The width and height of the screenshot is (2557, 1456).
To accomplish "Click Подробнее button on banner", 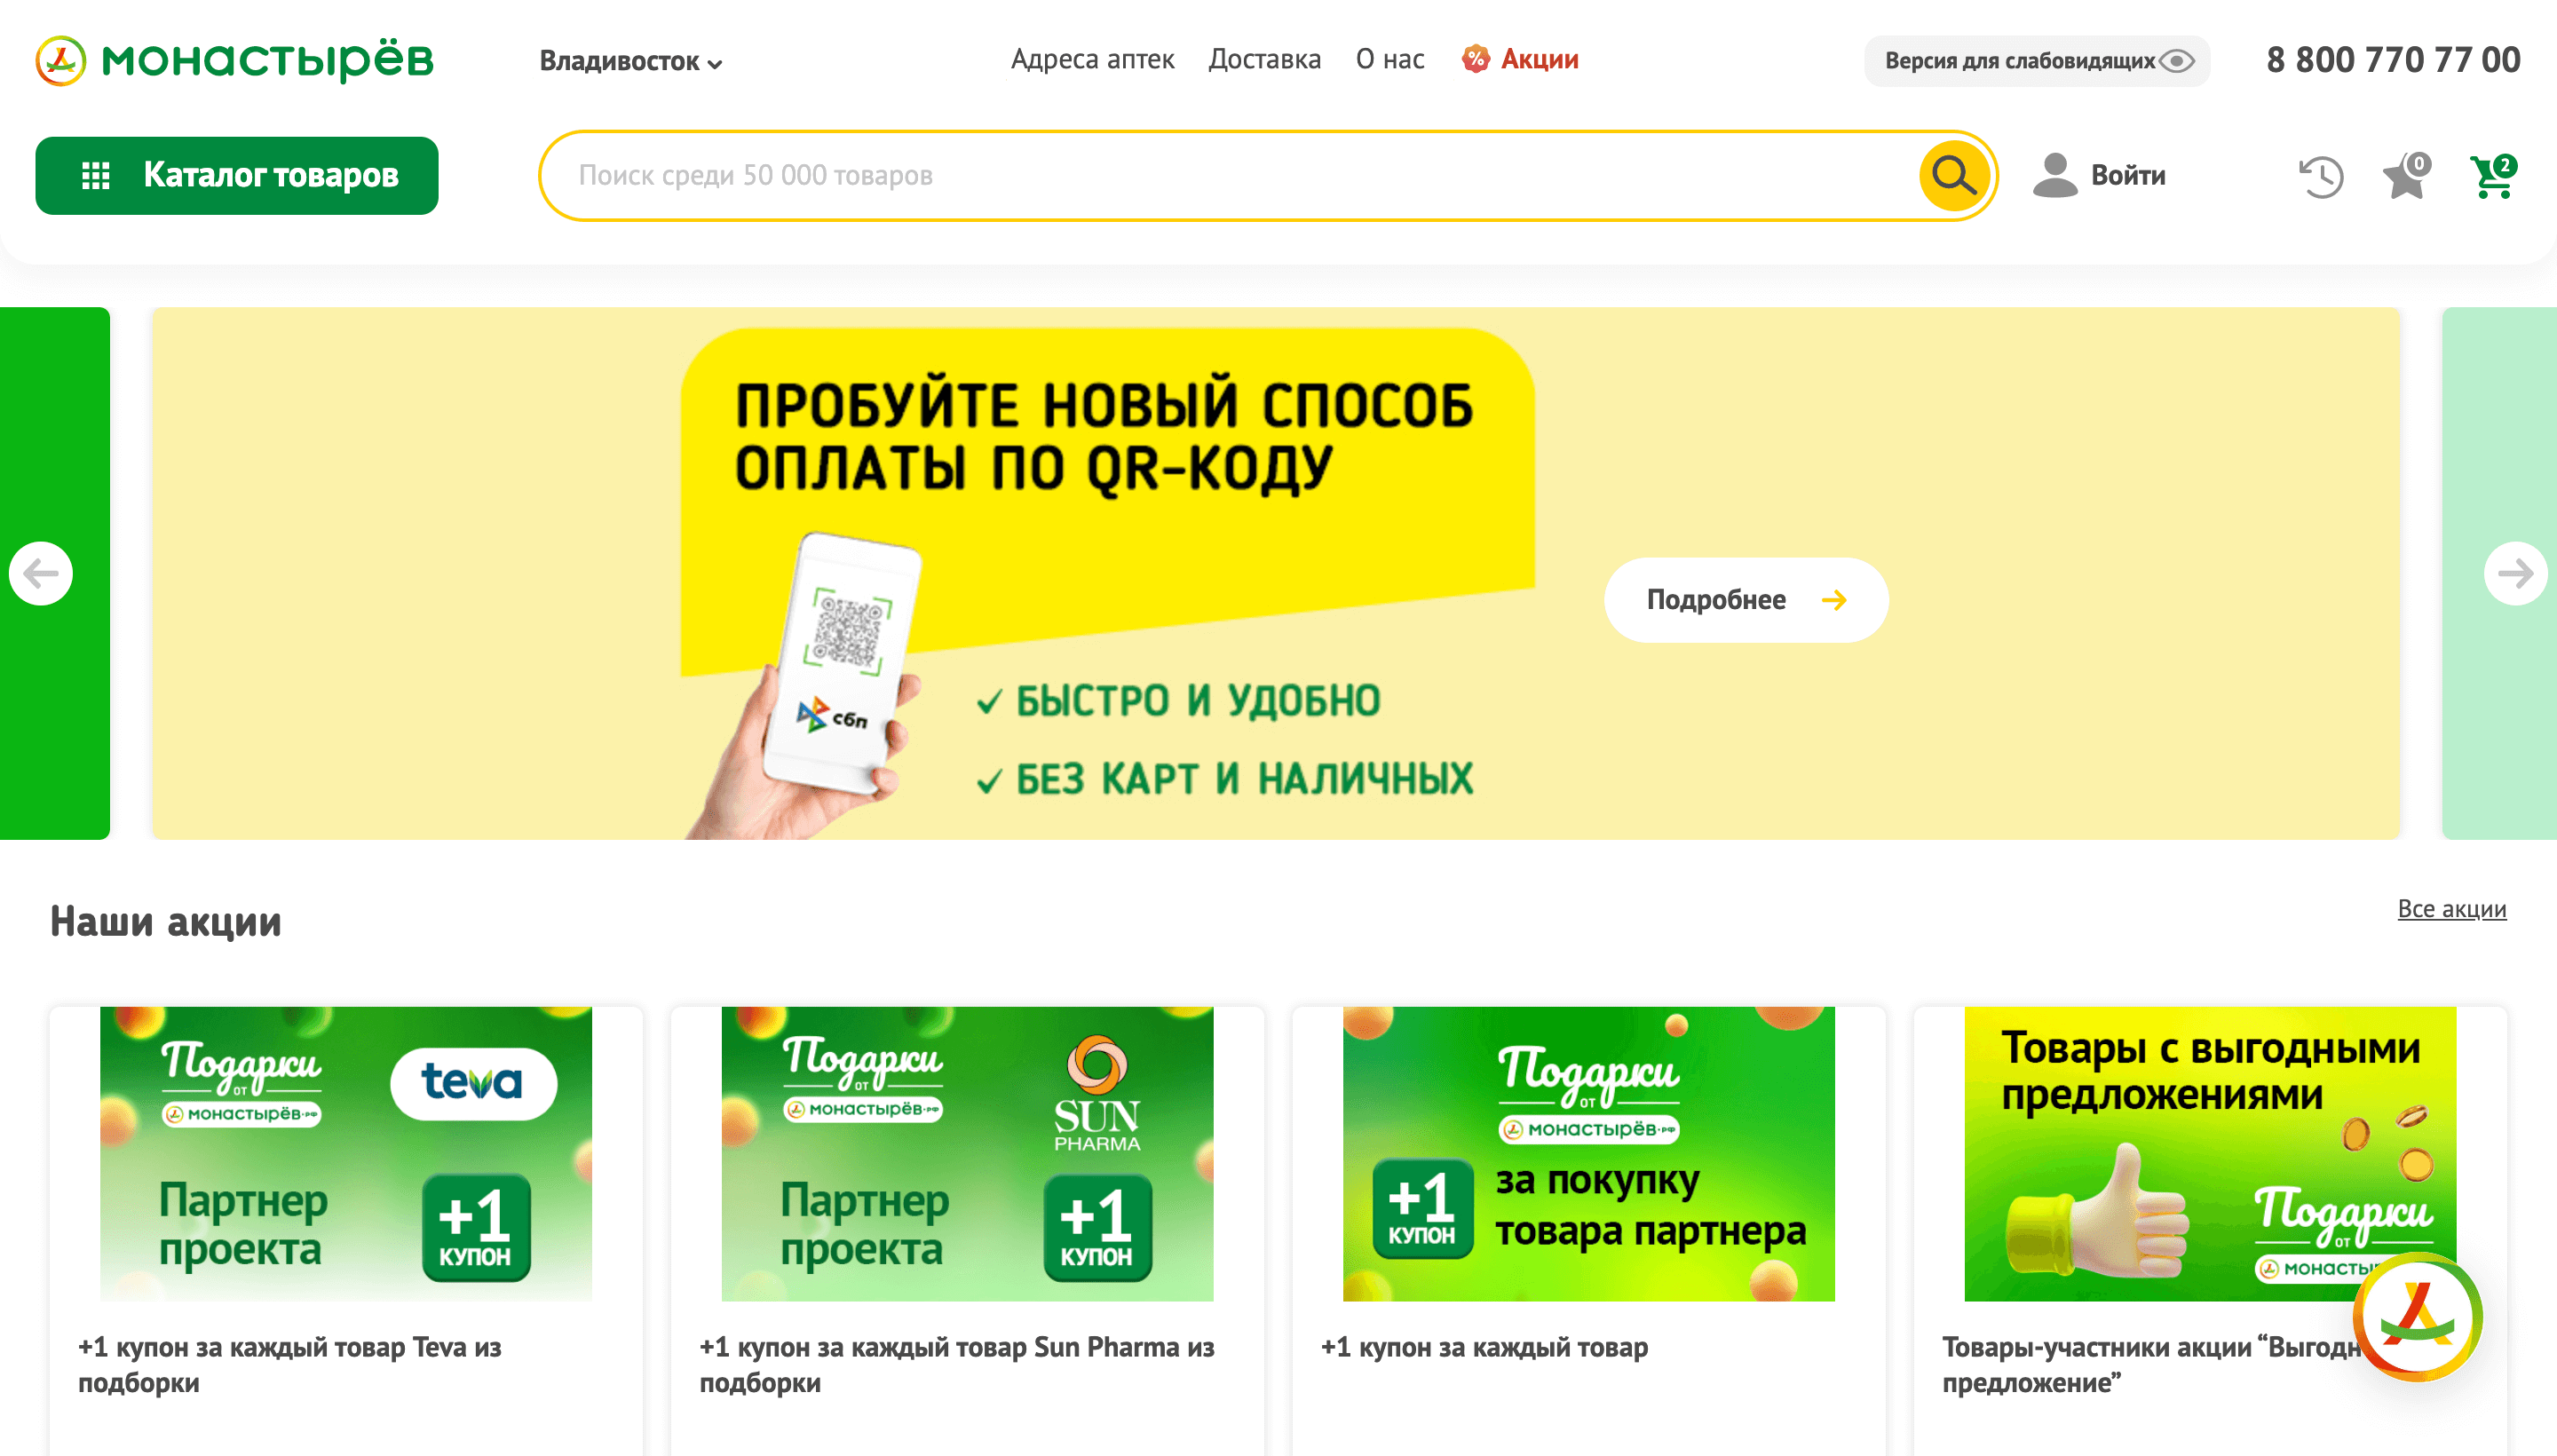I will [x=1746, y=600].
